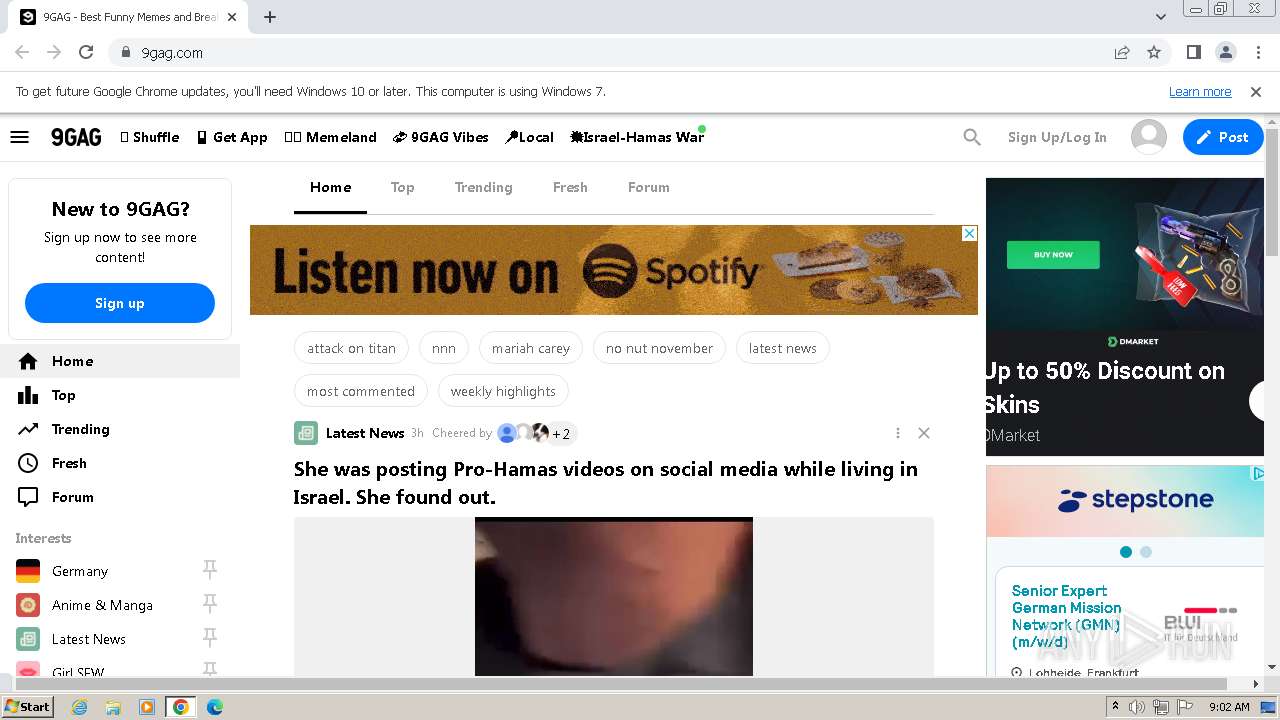Select the attack on titan tag
The height and width of the screenshot is (720, 1280).
351,348
